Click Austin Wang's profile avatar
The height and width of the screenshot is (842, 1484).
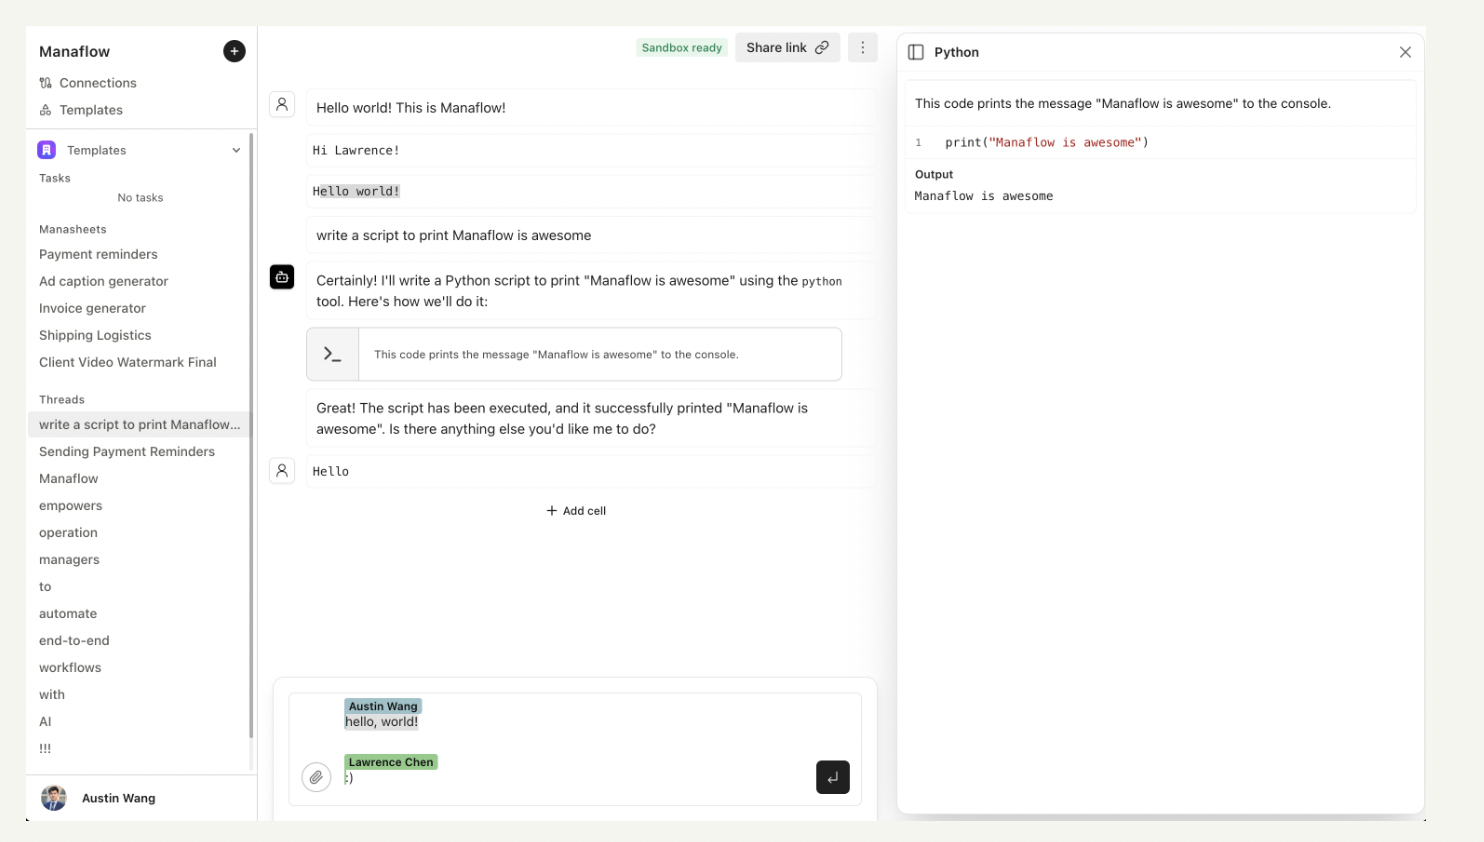(54, 798)
